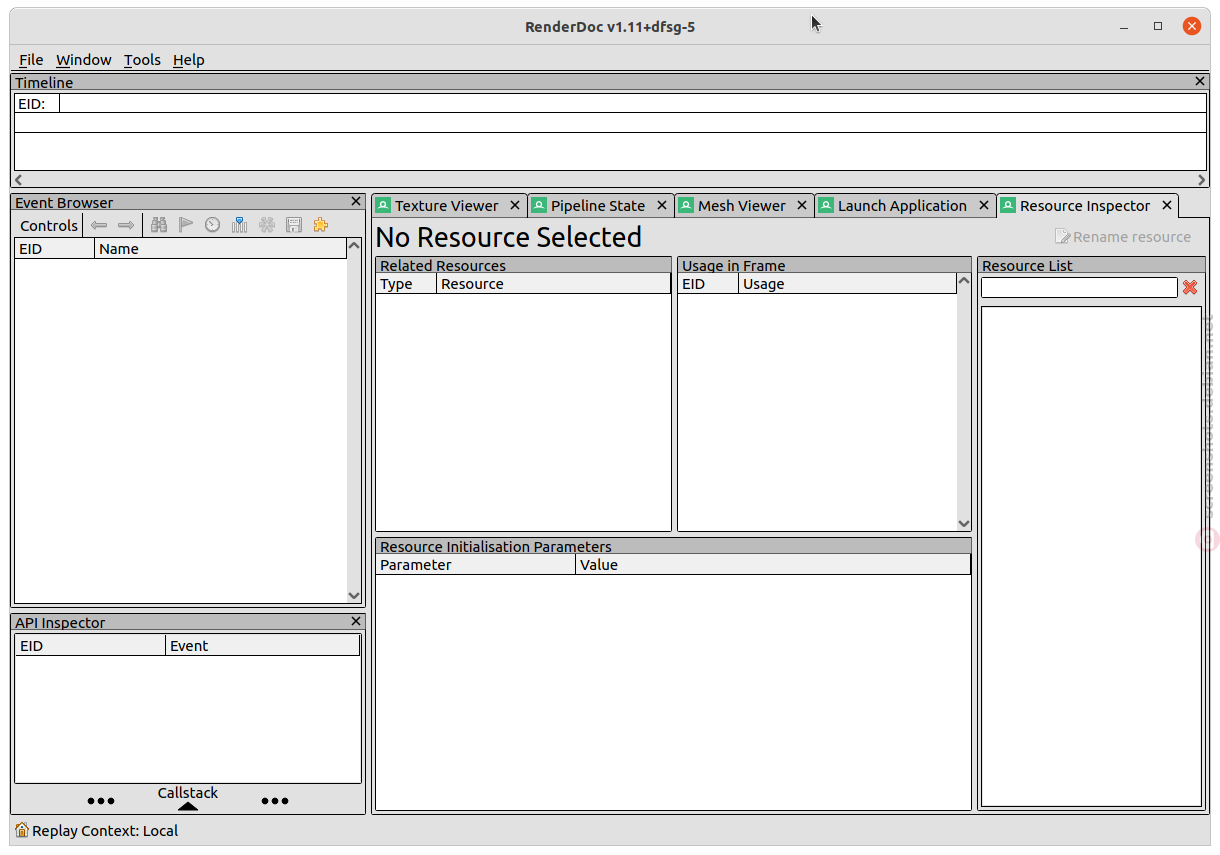Close the Launch Application tab
This screenshot has height=855, width=1220.
(x=984, y=205)
